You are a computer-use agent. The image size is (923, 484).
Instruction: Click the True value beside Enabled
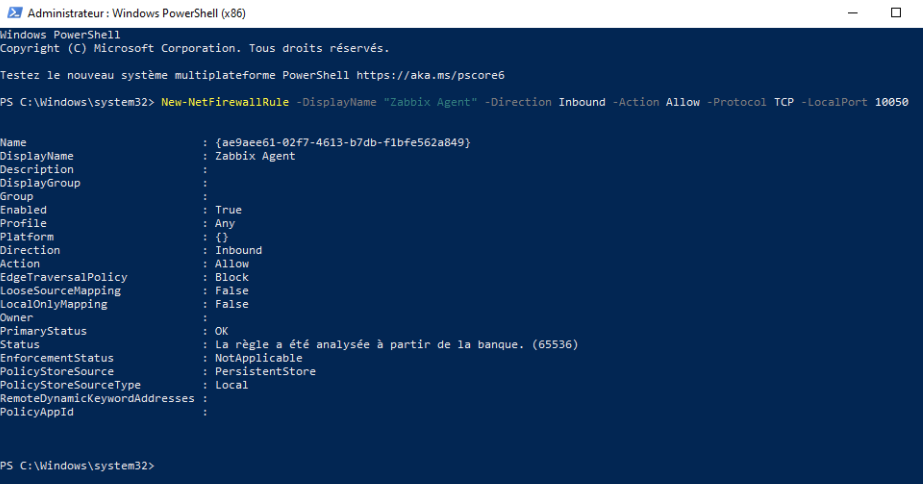(228, 210)
